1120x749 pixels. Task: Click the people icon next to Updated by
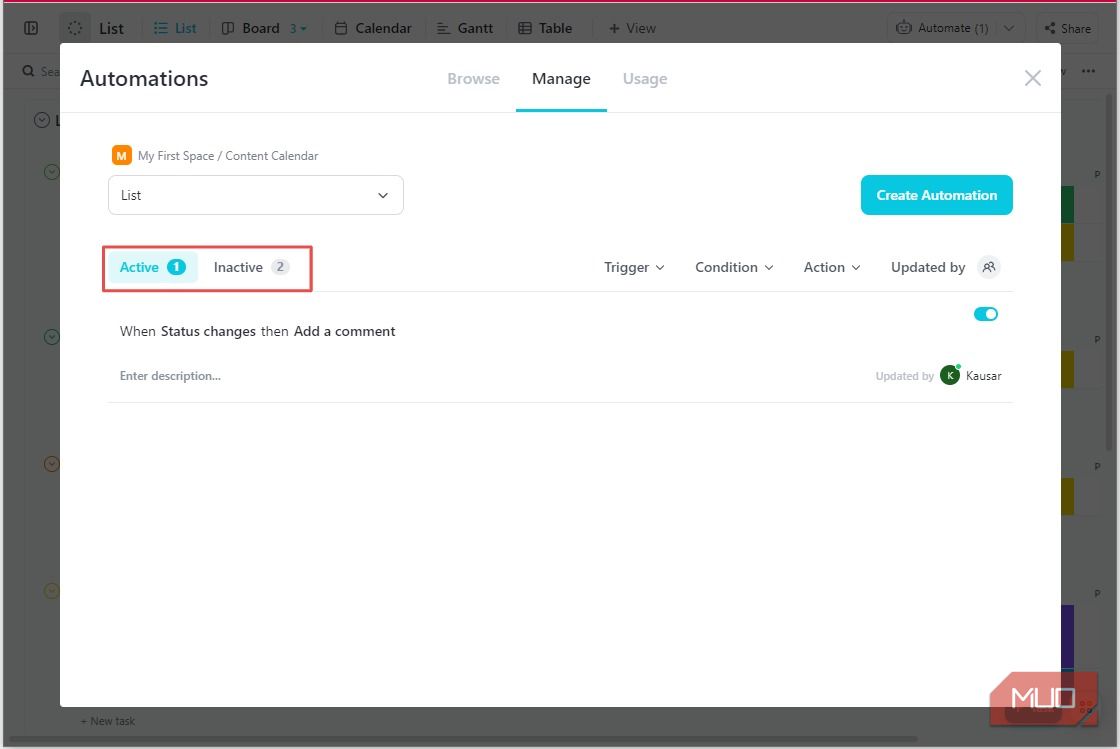(988, 267)
